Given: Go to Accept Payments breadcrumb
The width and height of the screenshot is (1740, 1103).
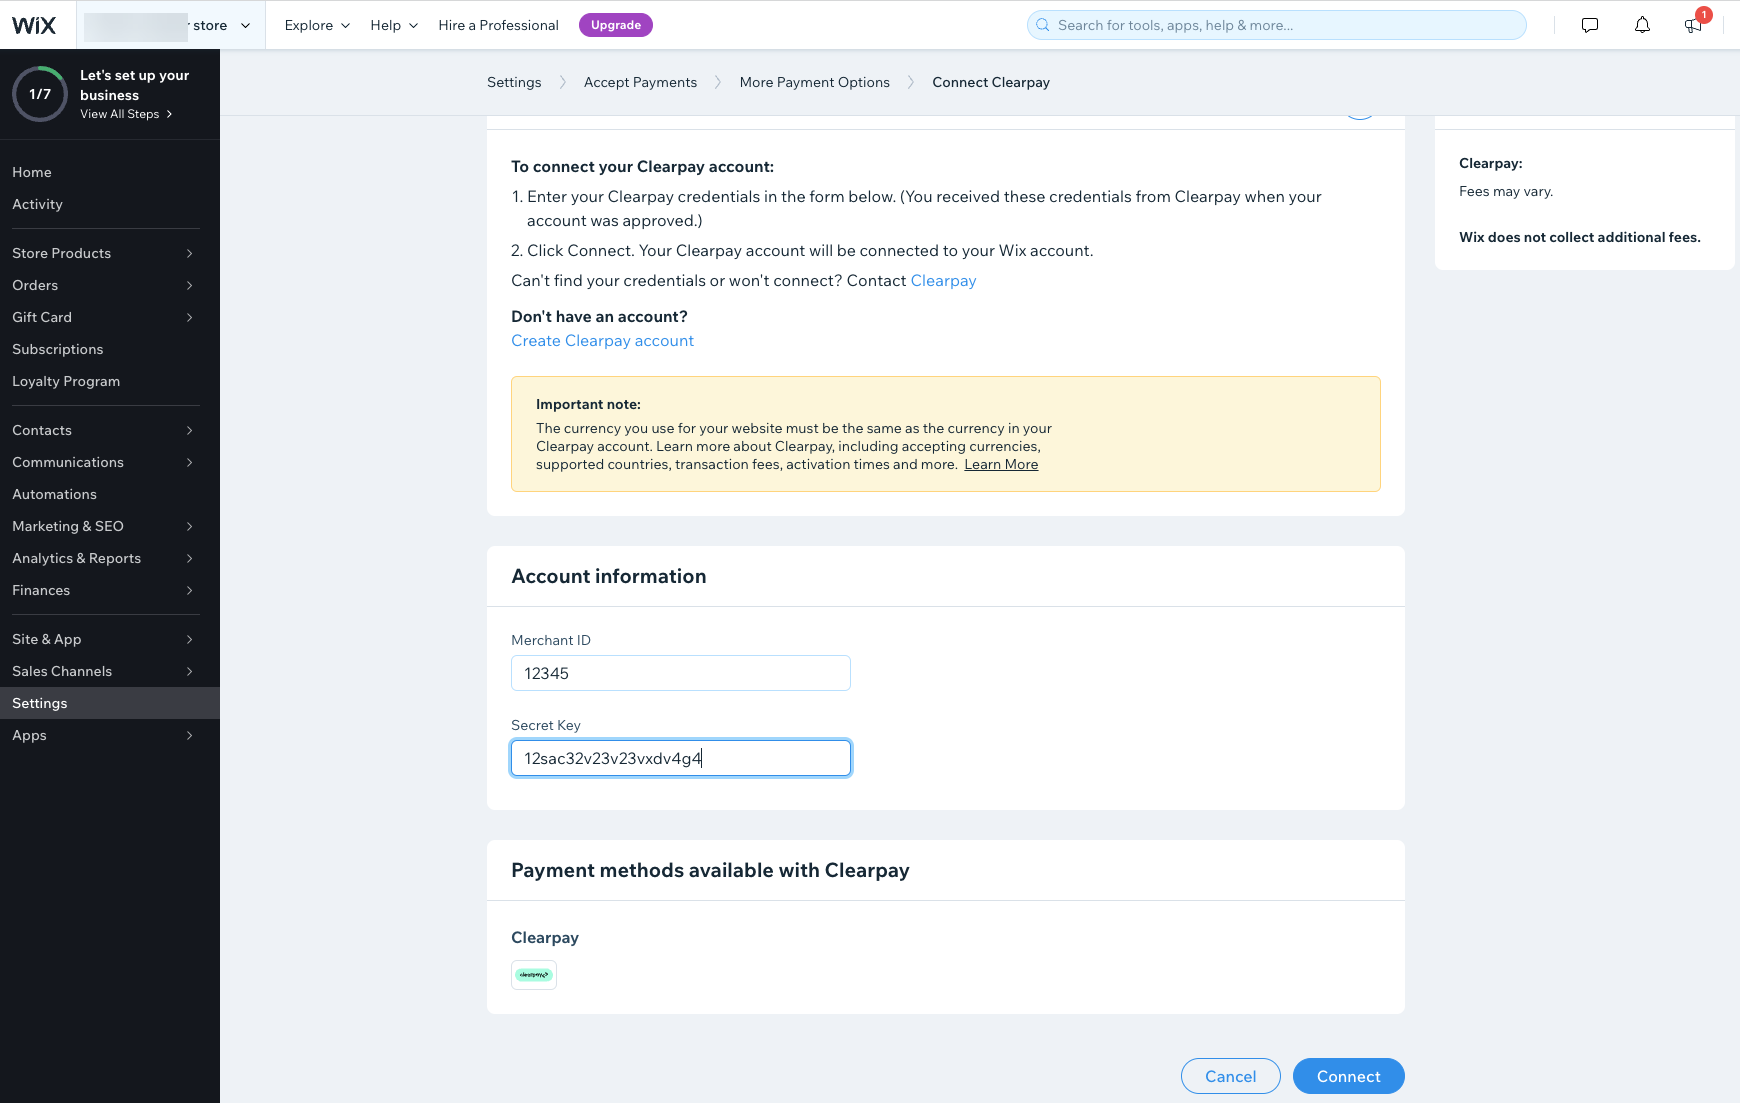Looking at the screenshot, I should point(640,82).
